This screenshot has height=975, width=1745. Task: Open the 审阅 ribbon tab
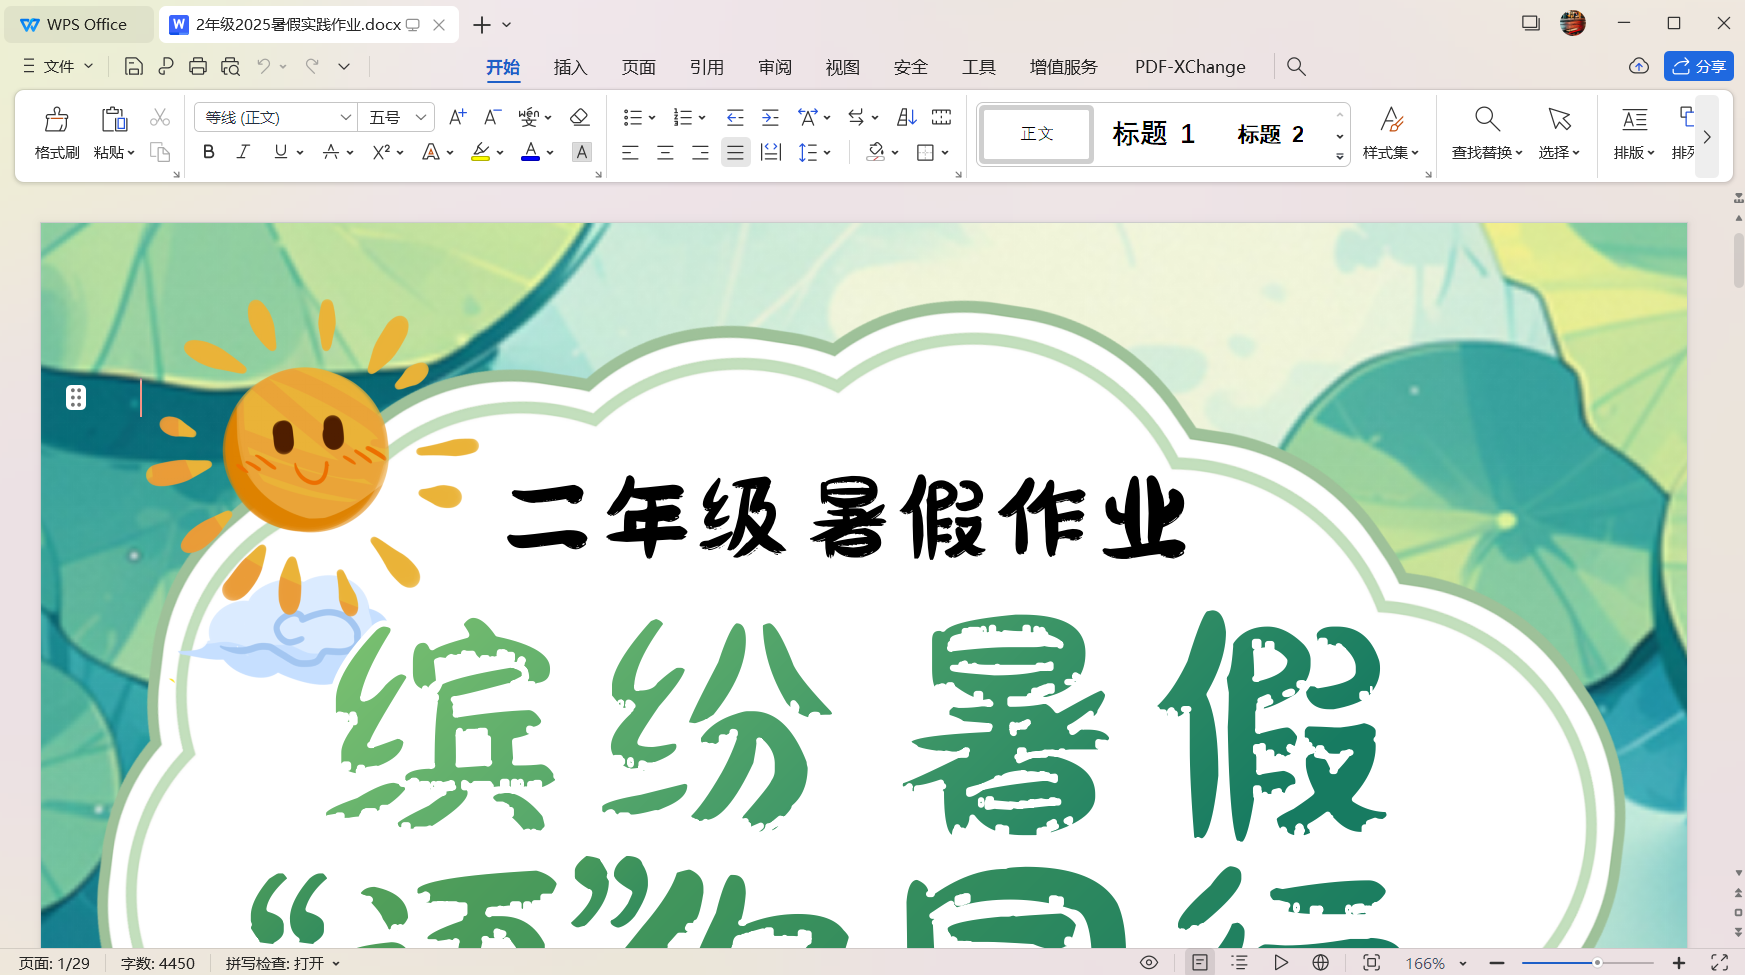click(775, 67)
